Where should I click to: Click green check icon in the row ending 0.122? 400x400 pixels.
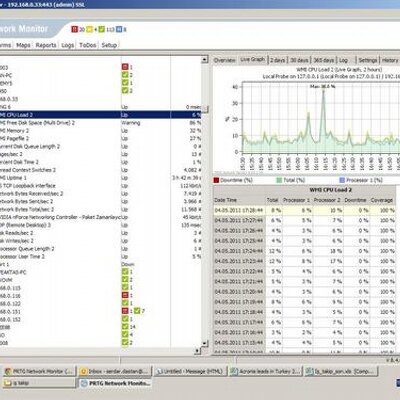pyautogui.click(x=125, y=303)
